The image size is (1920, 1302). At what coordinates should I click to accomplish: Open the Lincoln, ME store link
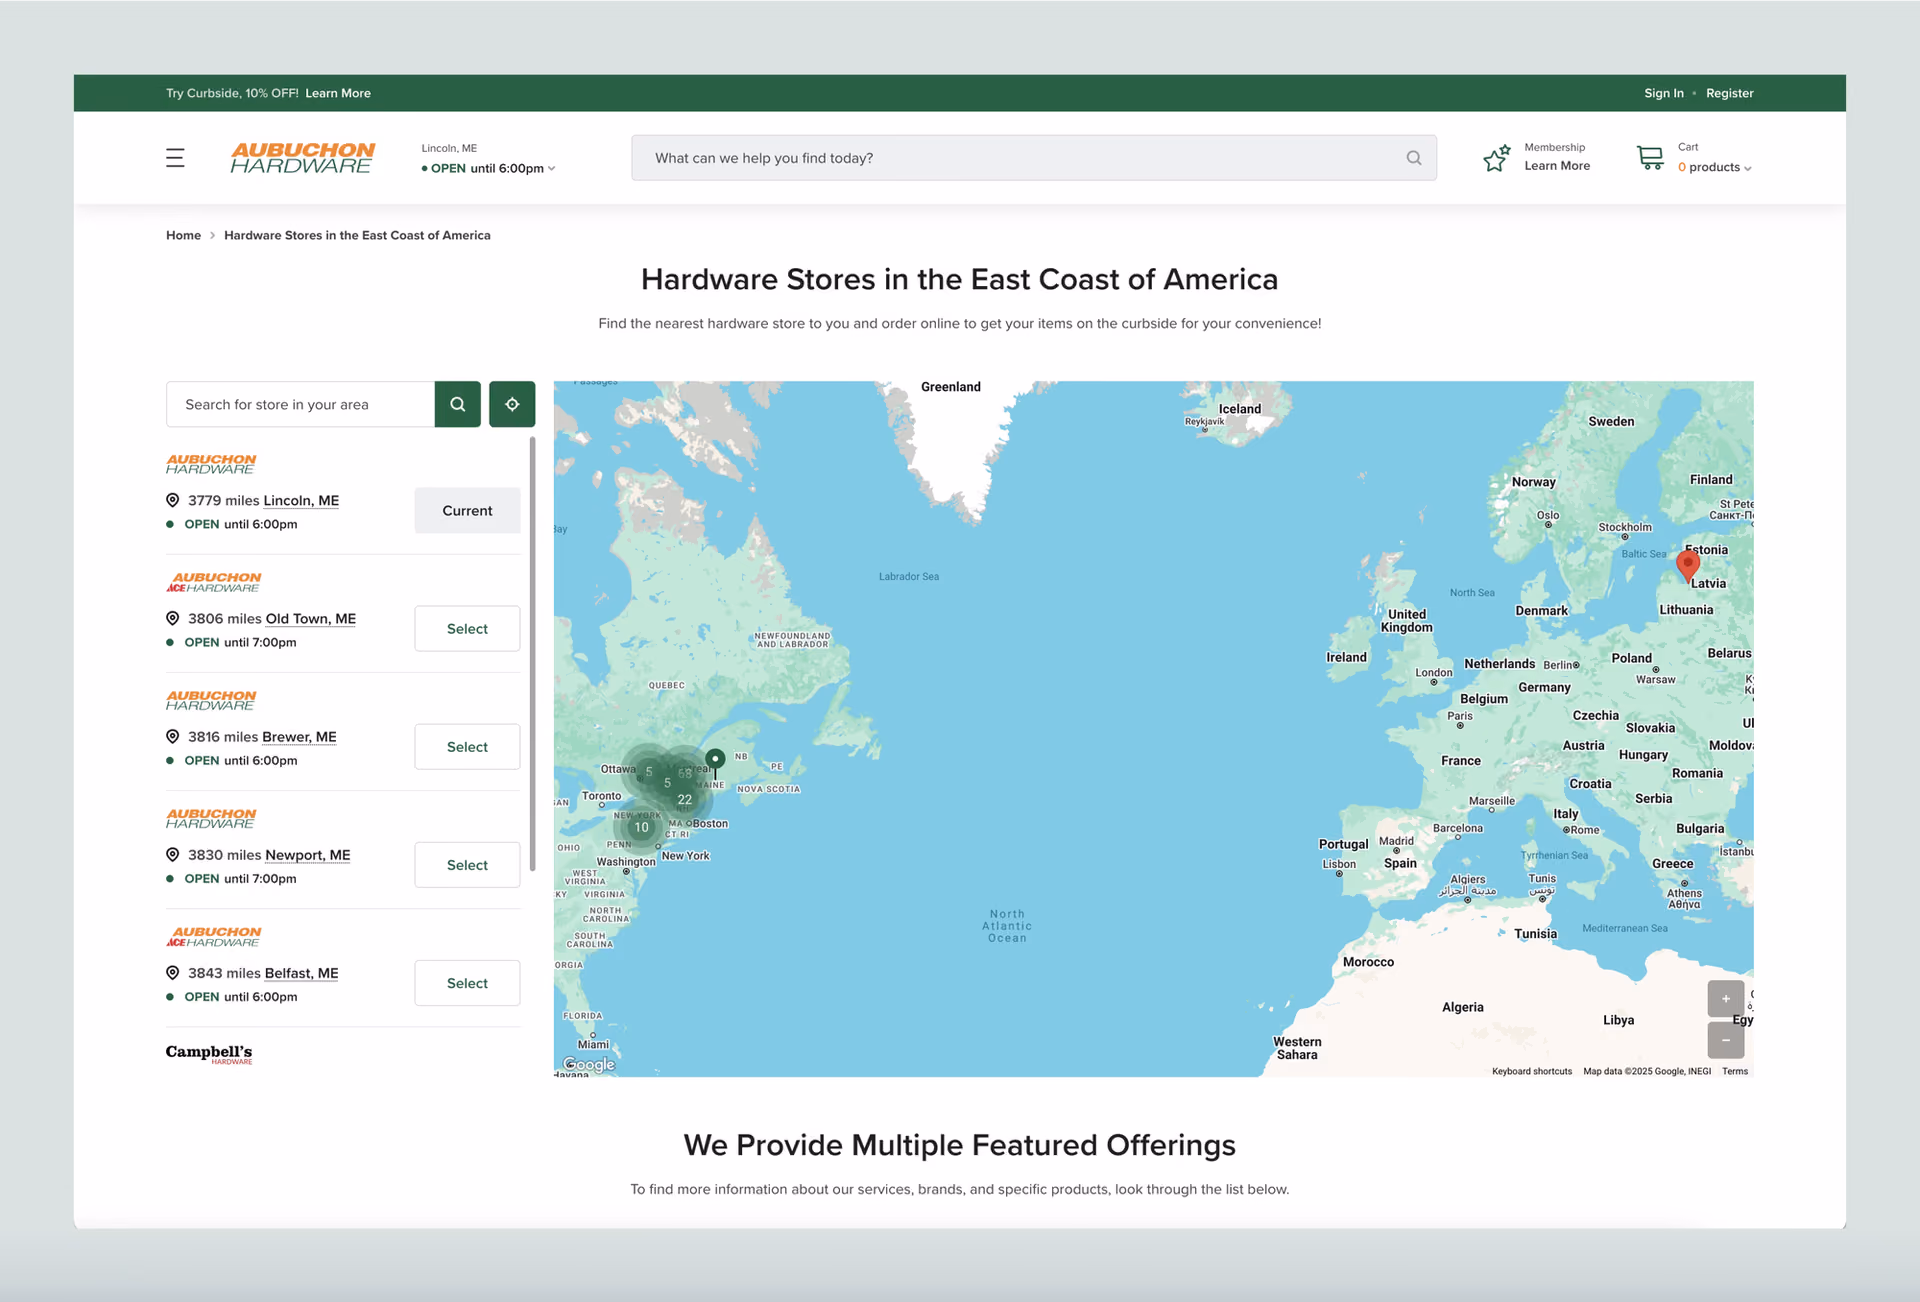(301, 500)
